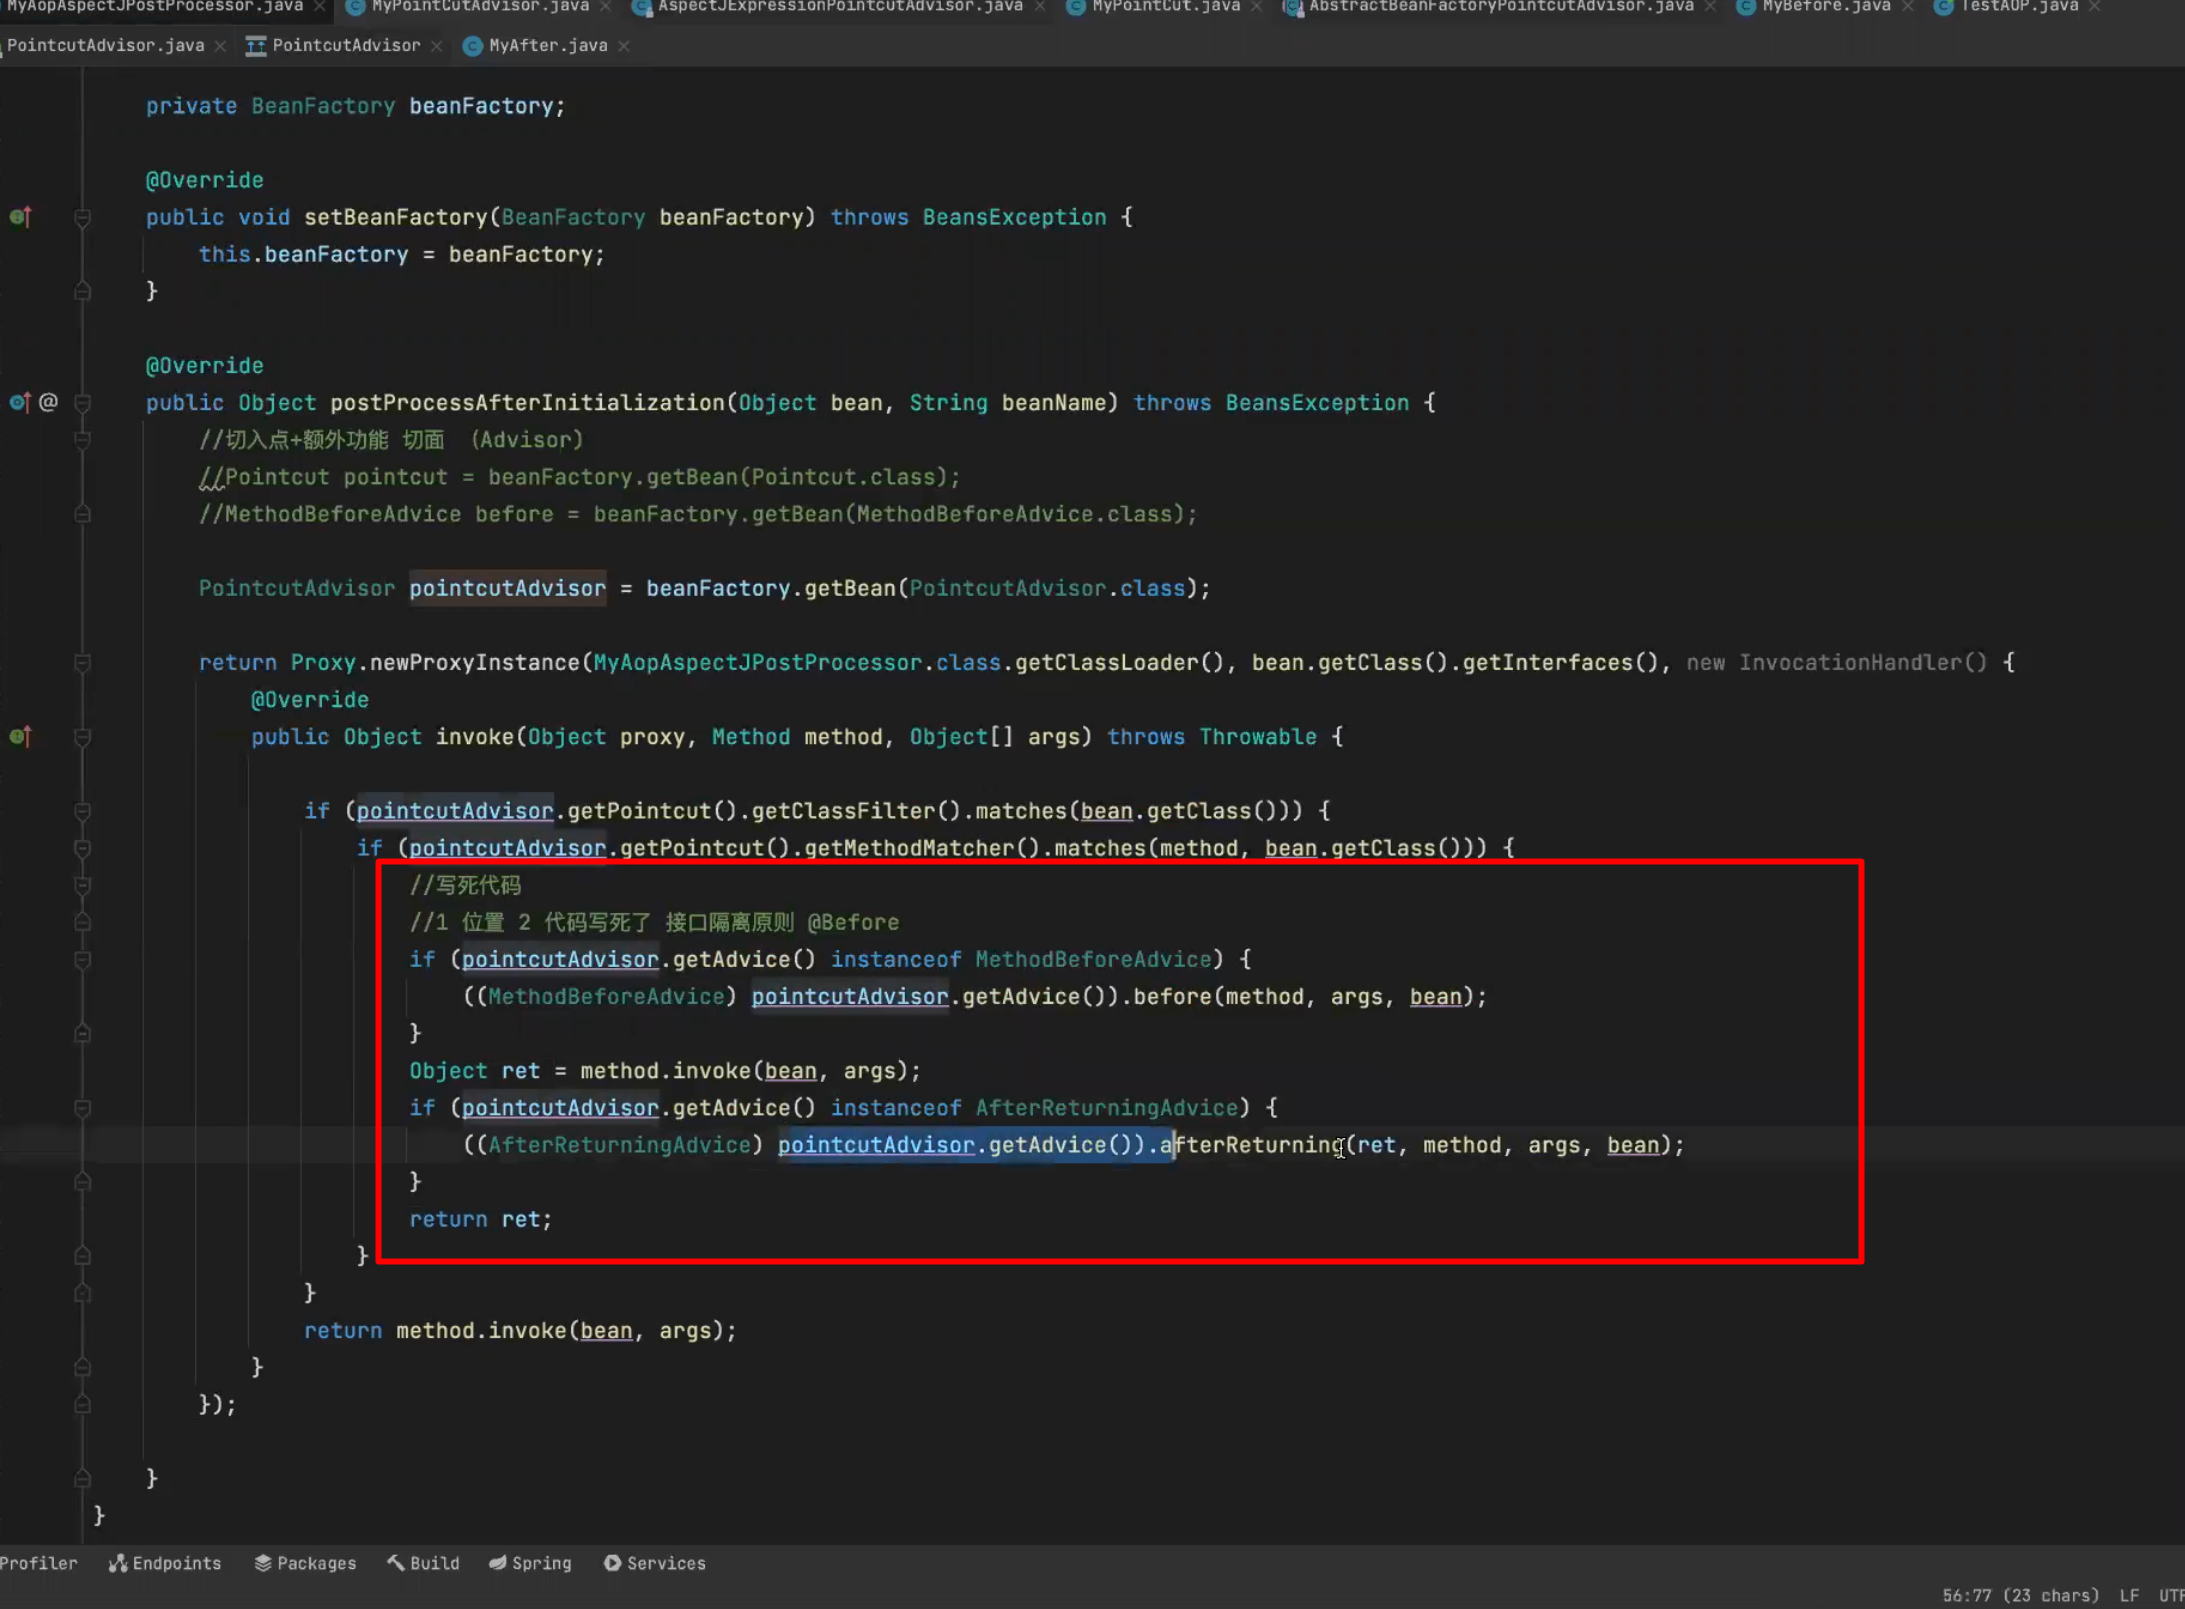Collapse the Proxy.newProxyInstance return statement

83,663
